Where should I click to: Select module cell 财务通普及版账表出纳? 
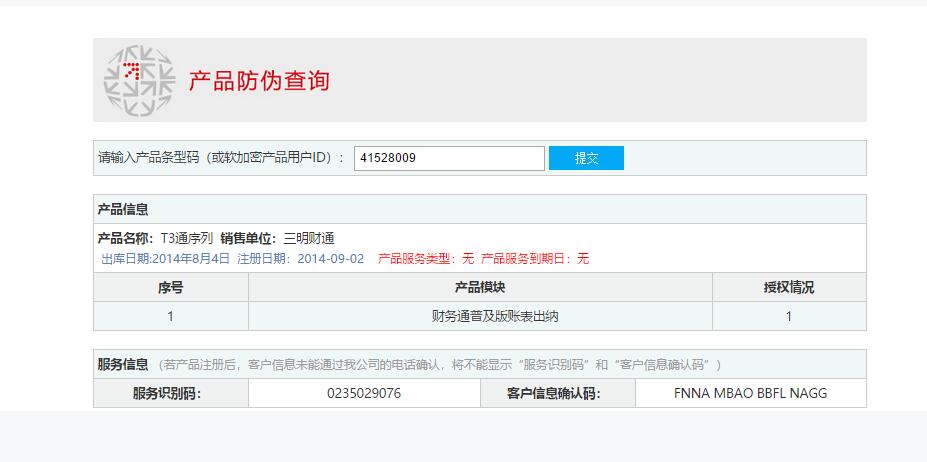click(x=495, y=316)
